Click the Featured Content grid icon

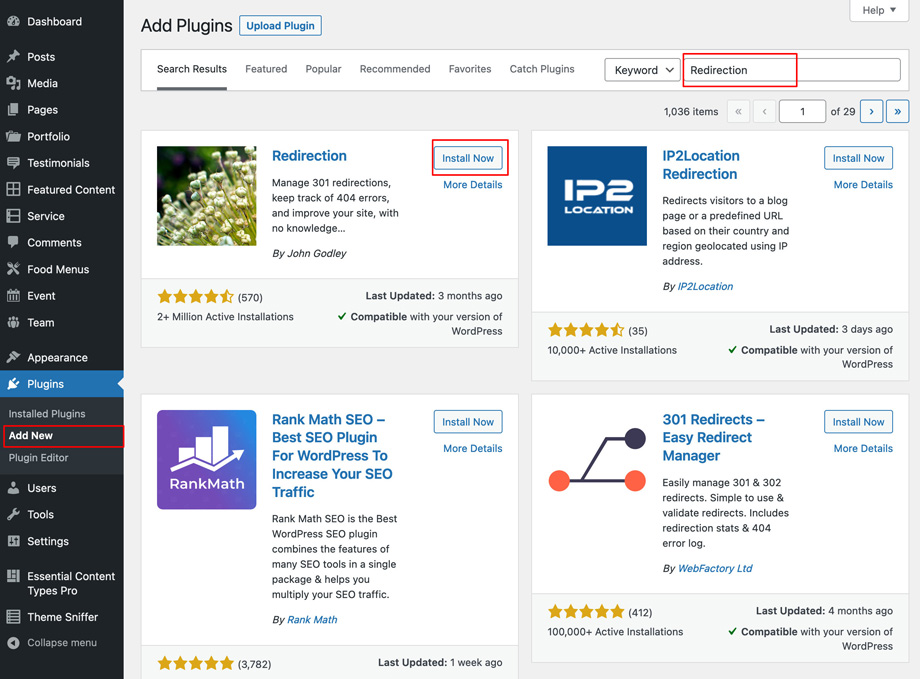point(13,190)
